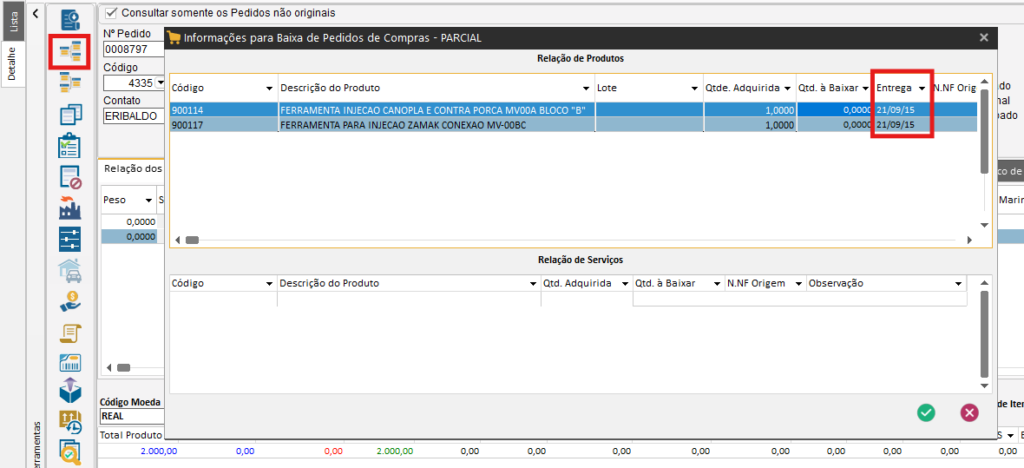1024x468 pixels.
Task: Open the Entrega column filter dropdown
Action: point(921,88)
